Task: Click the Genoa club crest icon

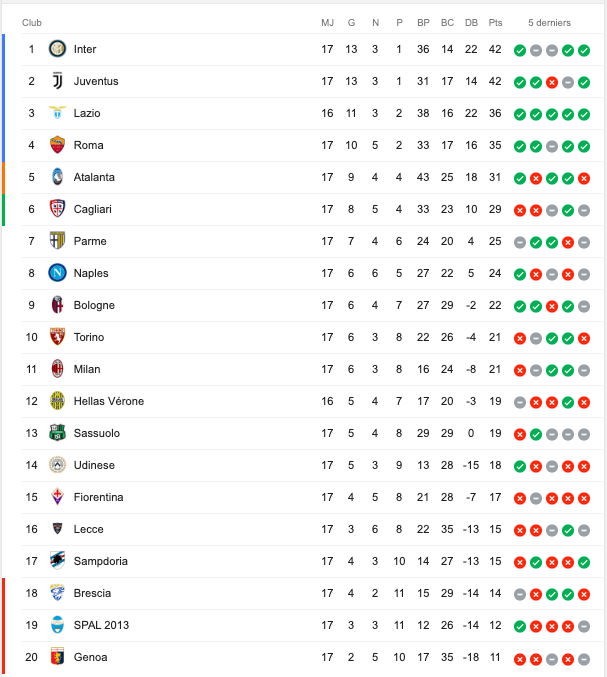Action: [x=57, y=657]
